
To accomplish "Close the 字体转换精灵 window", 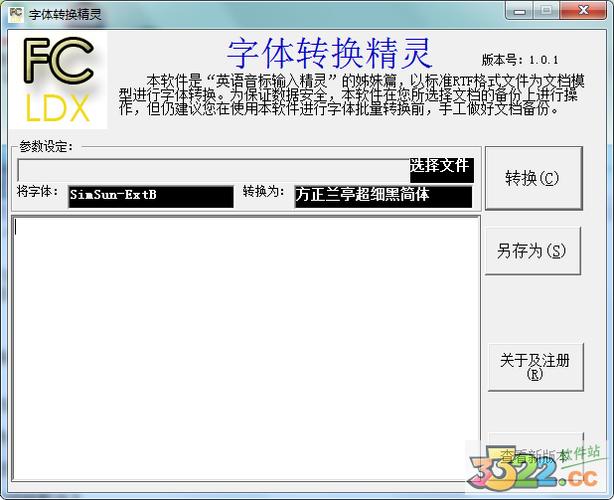I will (x=583, y=11).
